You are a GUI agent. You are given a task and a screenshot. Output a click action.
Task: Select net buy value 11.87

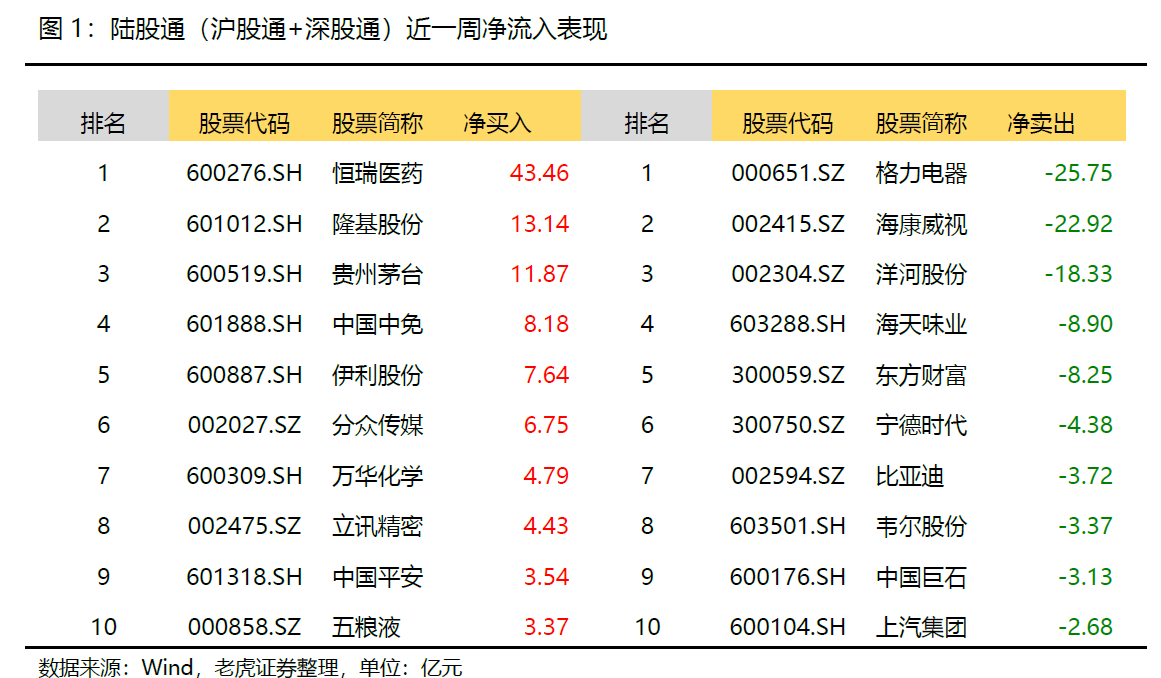[539, 274]
